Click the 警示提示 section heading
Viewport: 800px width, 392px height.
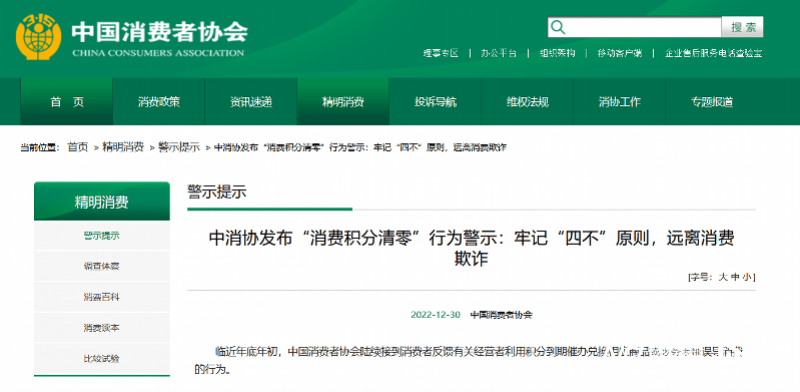click(x=217, y=192)
